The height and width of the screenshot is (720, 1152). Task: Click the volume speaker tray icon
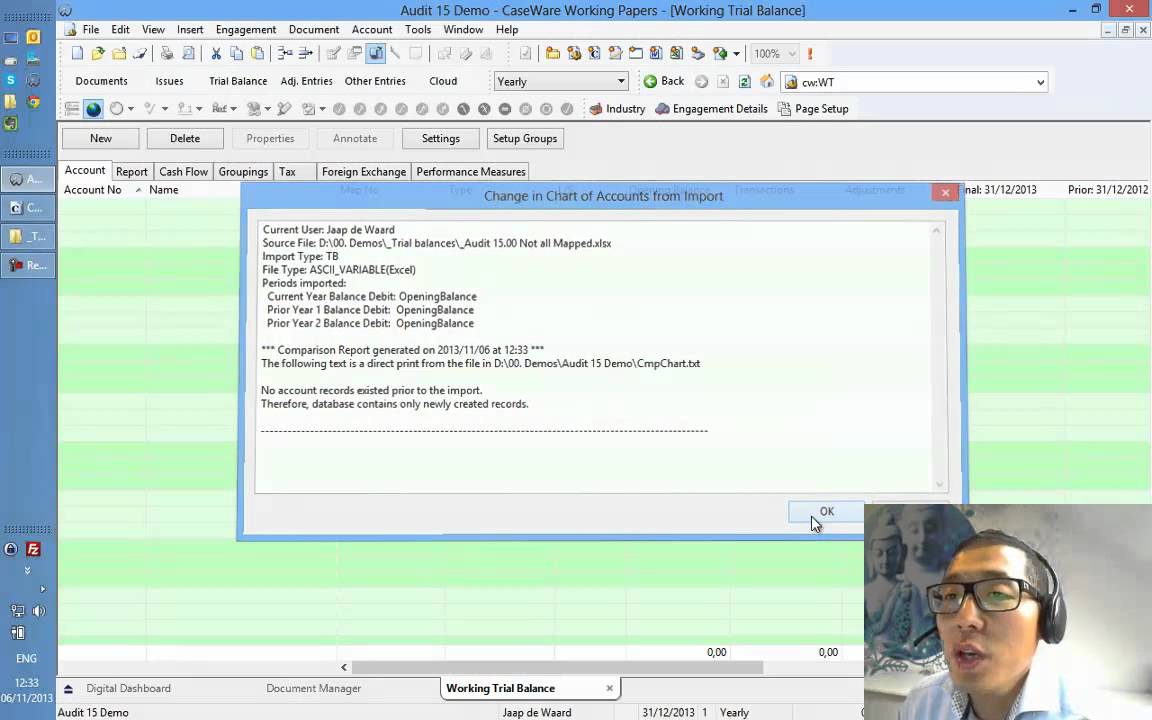pos(38,611)
